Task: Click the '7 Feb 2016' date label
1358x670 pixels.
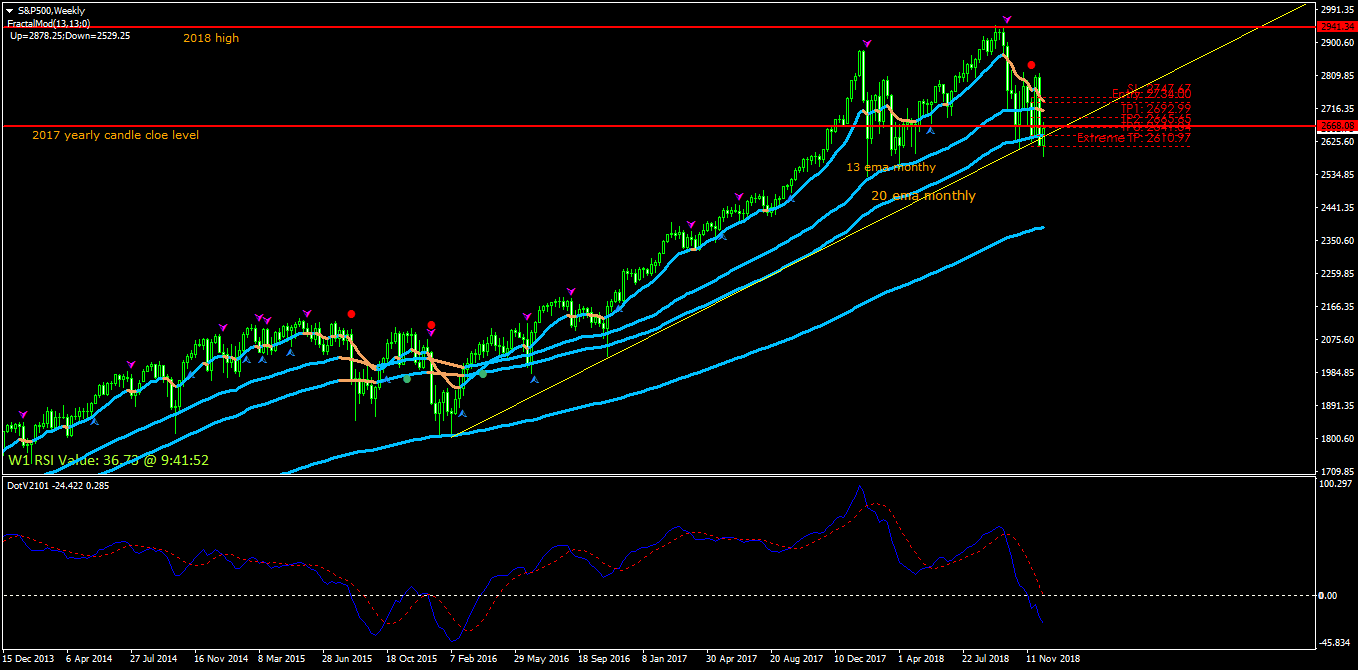Action: click(x=474, y=659)
